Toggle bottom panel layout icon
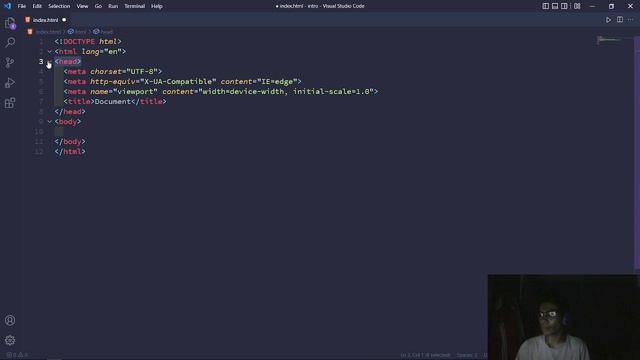 point(555,6)
